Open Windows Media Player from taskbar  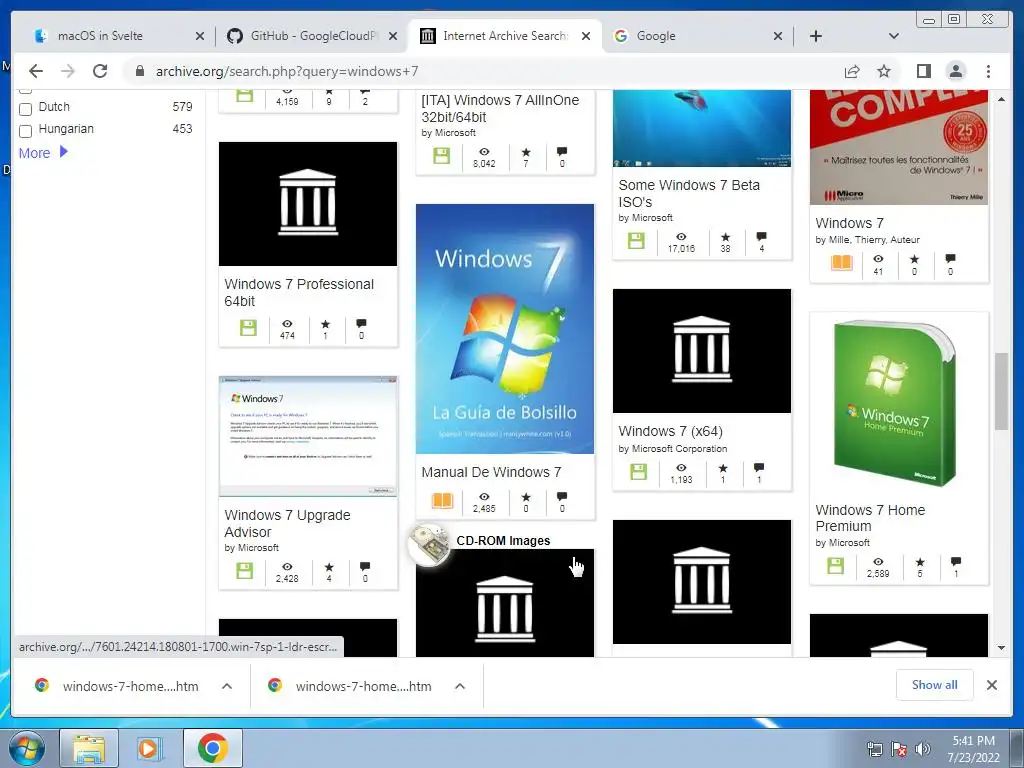[x=149, y=748]
